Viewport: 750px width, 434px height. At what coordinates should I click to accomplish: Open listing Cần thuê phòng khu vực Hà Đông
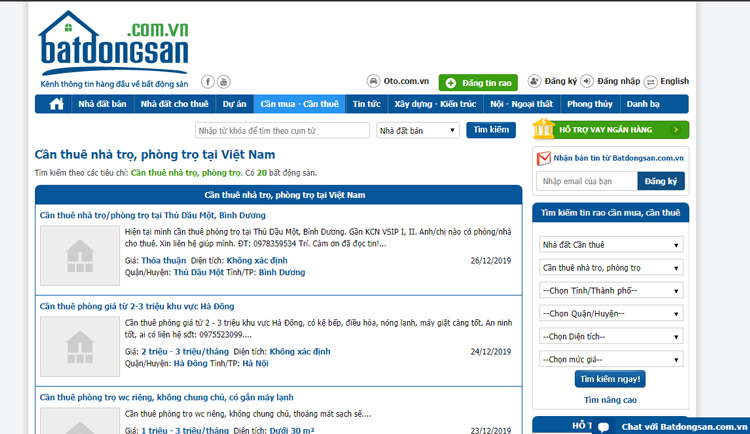coord(137,306)
